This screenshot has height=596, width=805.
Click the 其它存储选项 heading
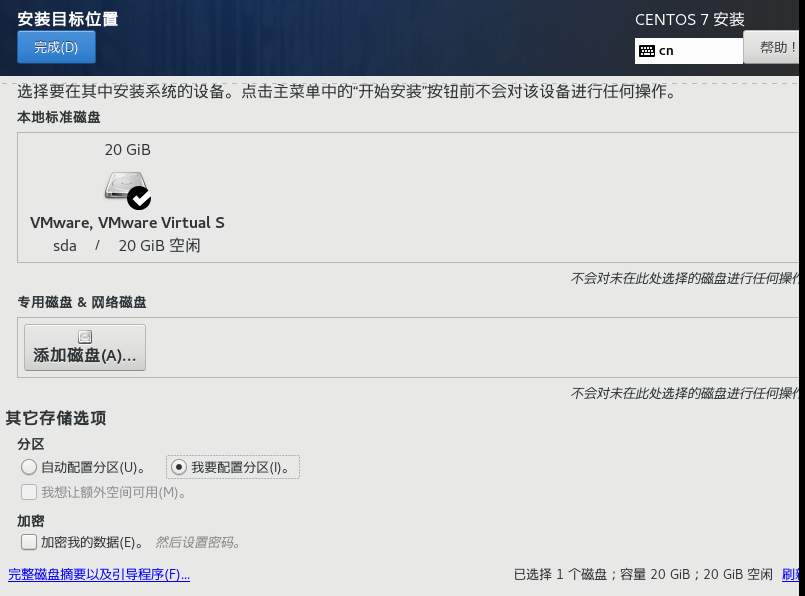point(56,418)
